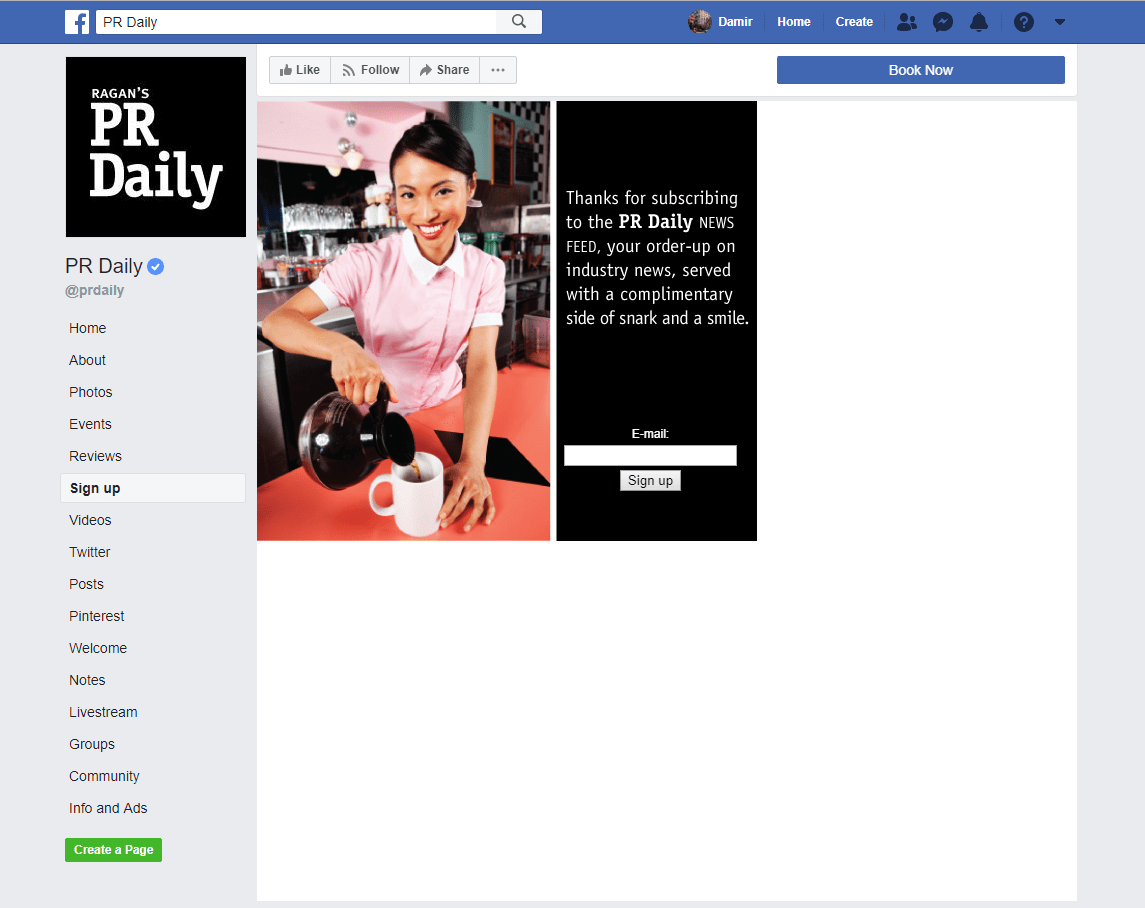Viewport: 1145px width, 908px height.
Task: Open Damir's profile name link
Action: tap(735, 22)
